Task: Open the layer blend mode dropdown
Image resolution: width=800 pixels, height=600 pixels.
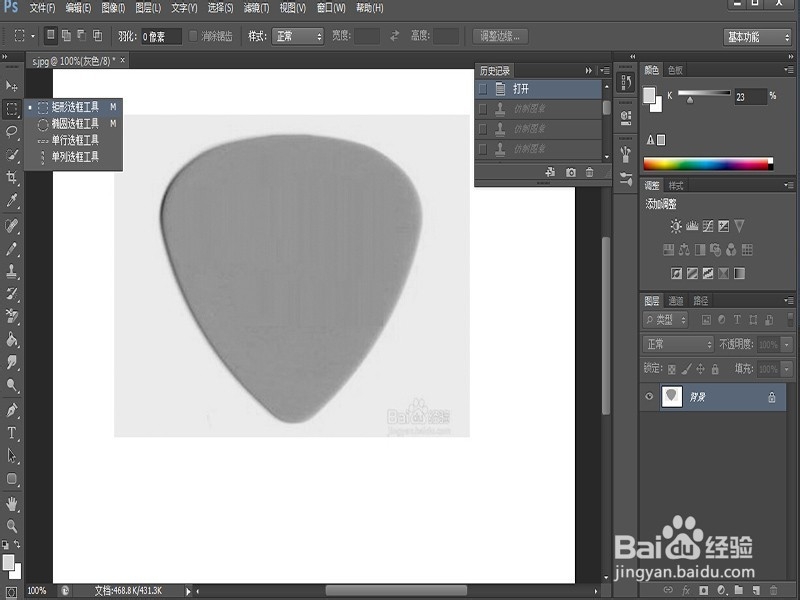Action: (678, 344)
